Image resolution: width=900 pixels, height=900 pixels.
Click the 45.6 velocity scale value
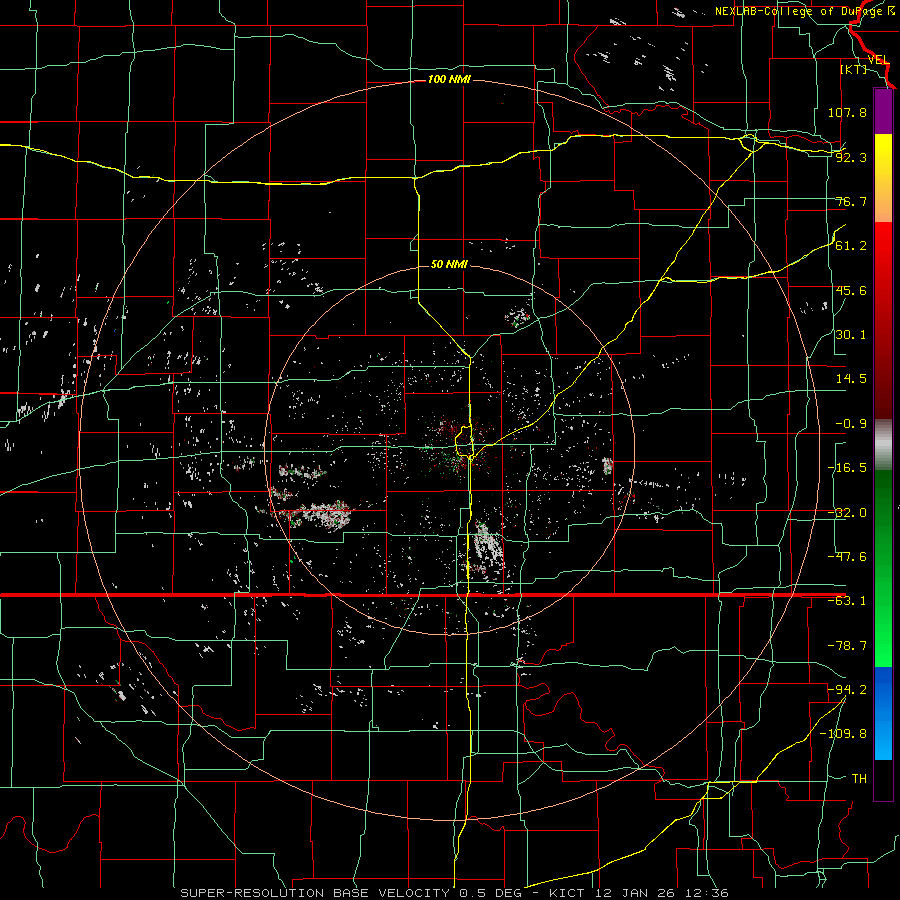pos(851,290)
